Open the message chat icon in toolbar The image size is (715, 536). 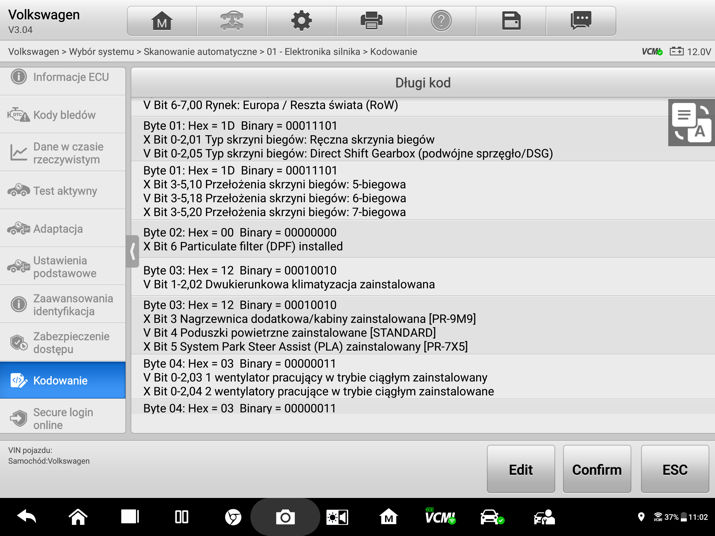[581, 21]
